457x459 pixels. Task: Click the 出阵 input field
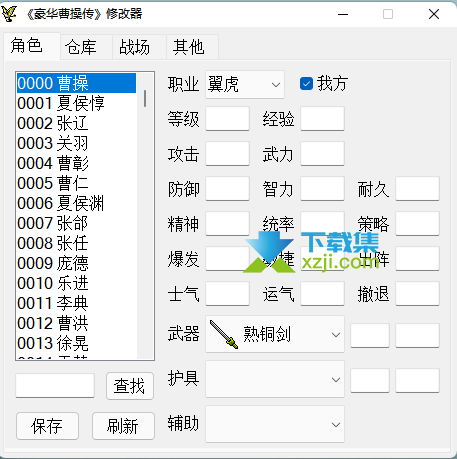[x=417, y=259]
